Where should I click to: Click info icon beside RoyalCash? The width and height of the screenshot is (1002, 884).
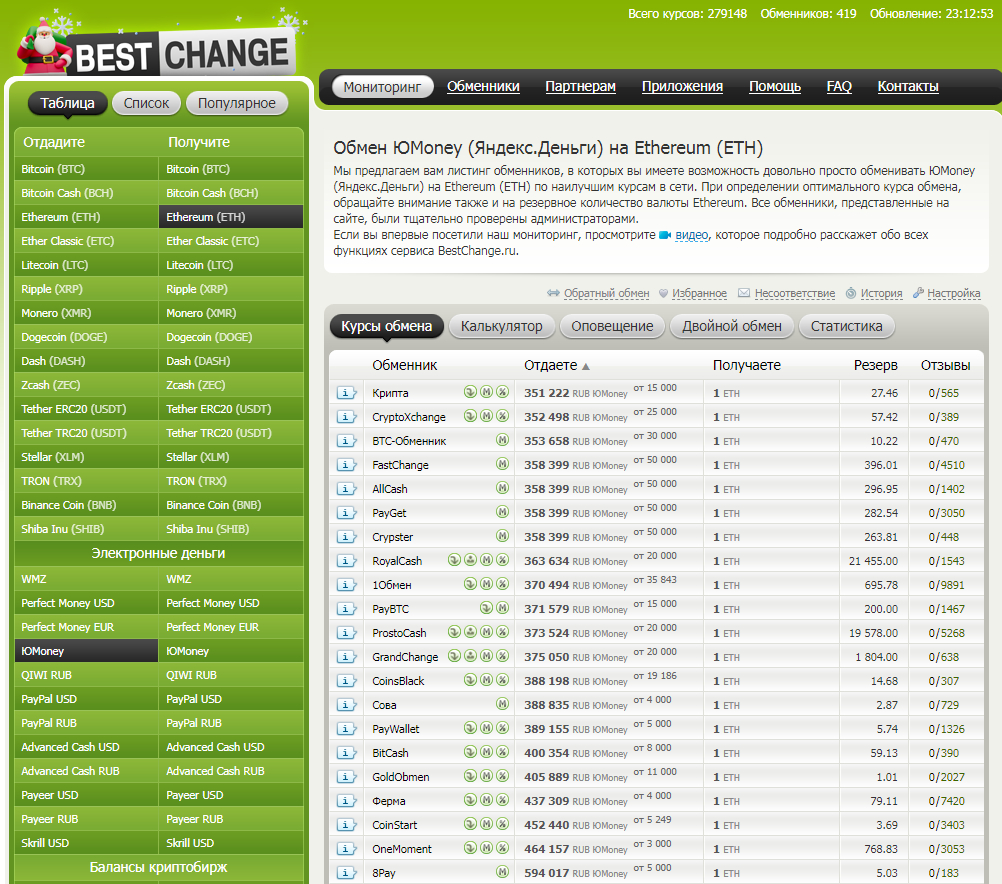346,561
